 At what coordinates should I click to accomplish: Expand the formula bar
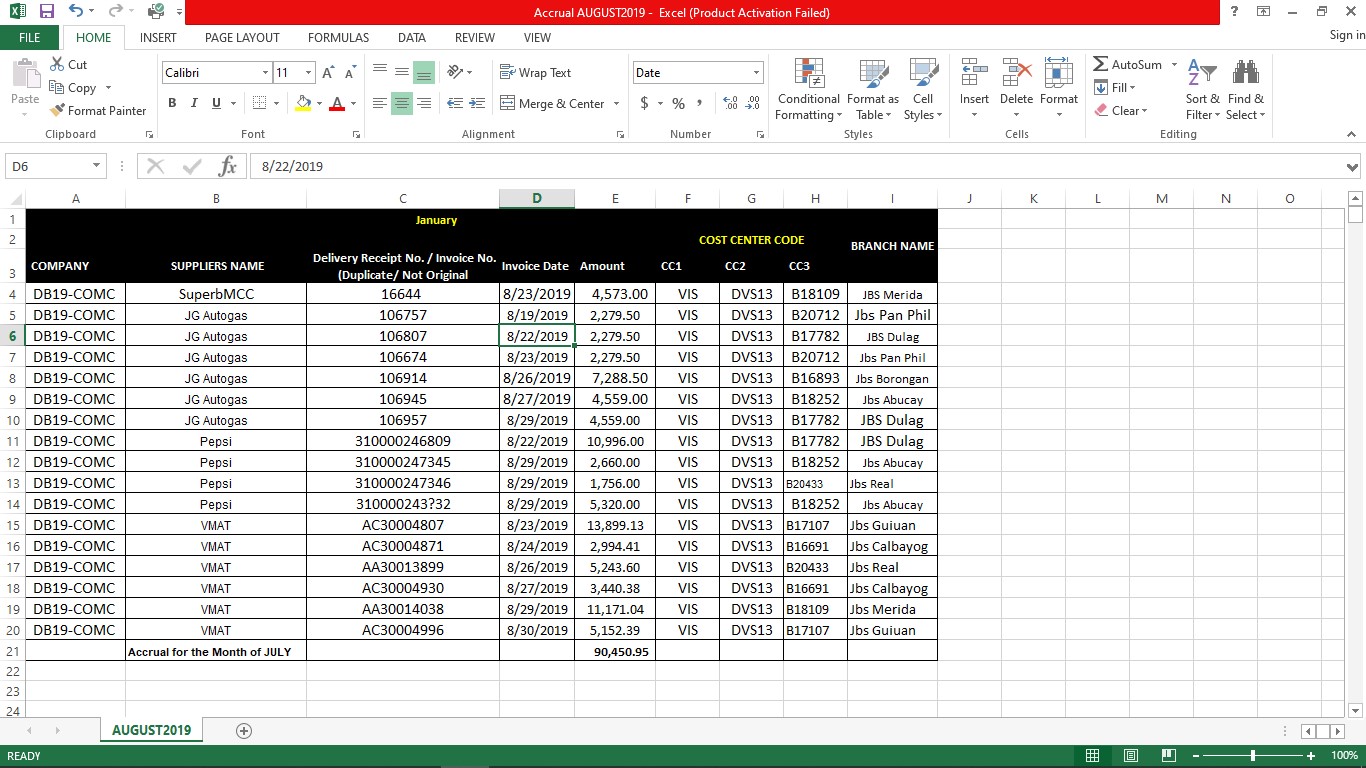[1352, 167]
